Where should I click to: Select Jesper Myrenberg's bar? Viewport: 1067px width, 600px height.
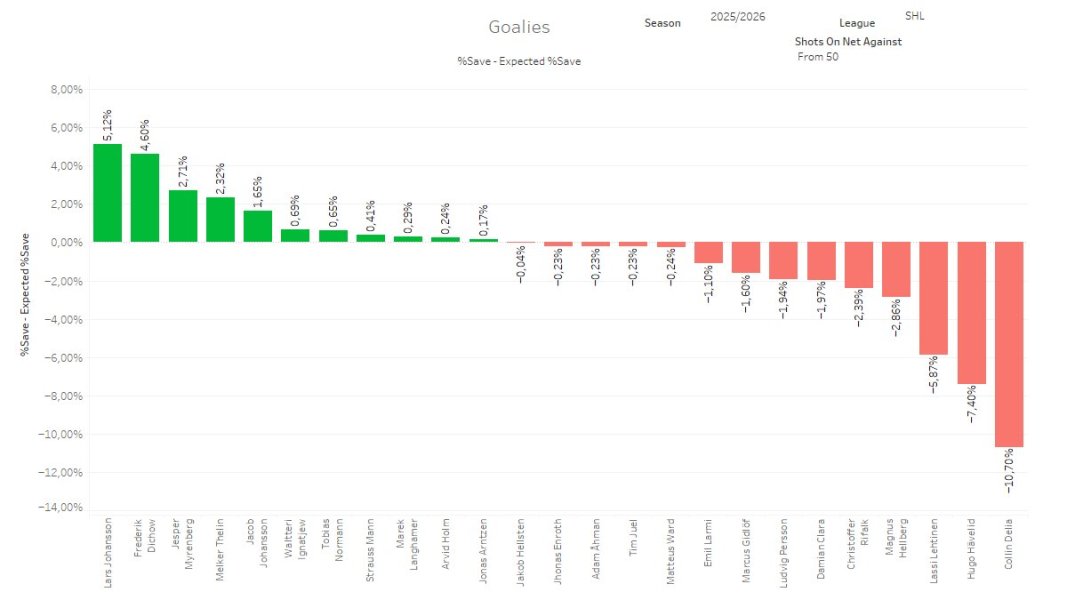tap(183, 216)
